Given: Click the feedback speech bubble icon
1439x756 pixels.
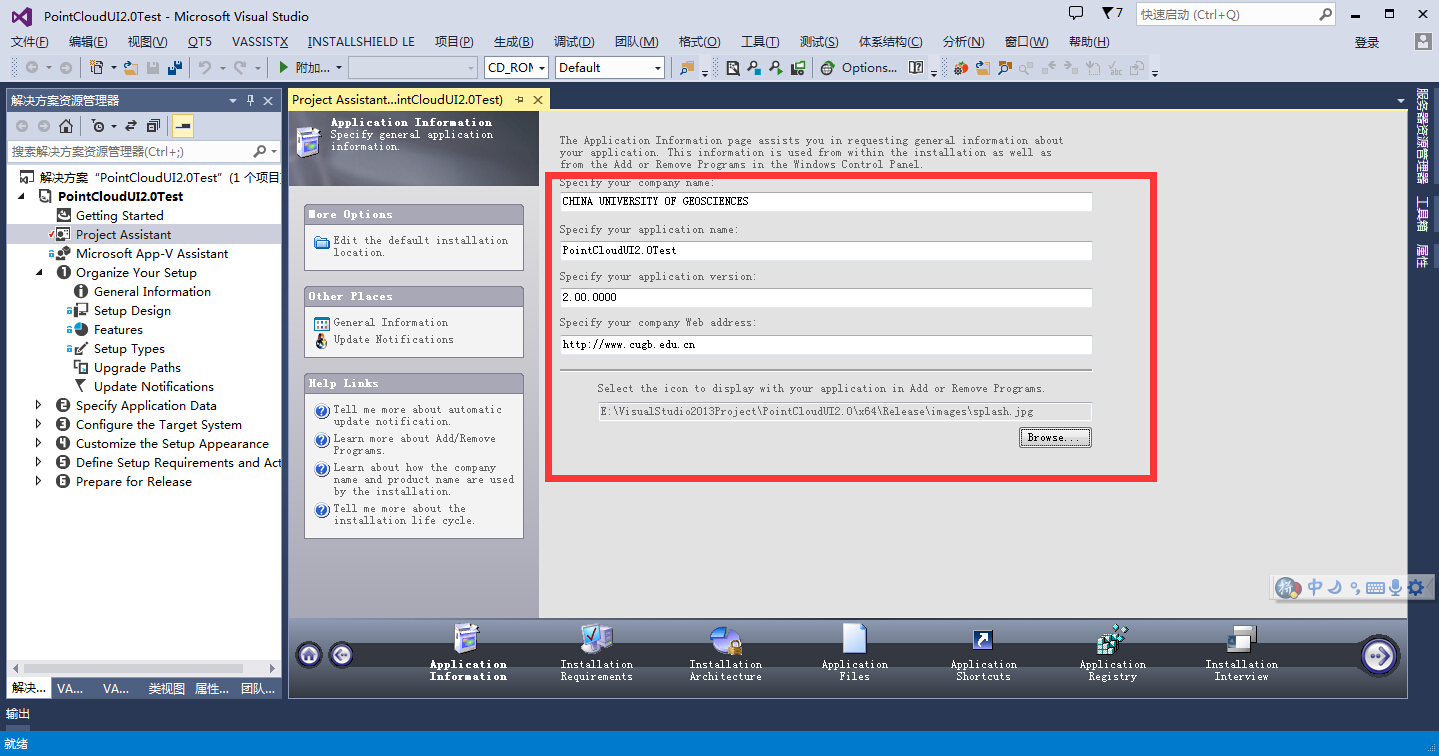Looking at the screenshot, I should pos(1076,14).
